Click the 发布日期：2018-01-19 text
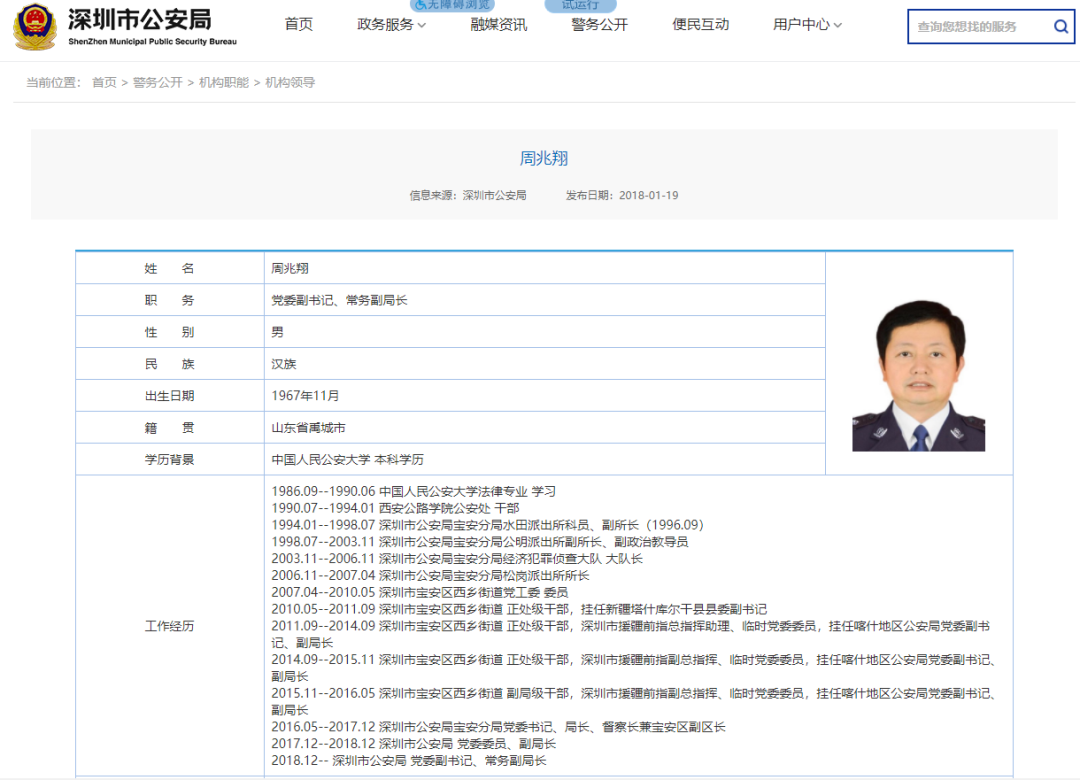Screen dimensions: 1080x780 pos(622,196)
